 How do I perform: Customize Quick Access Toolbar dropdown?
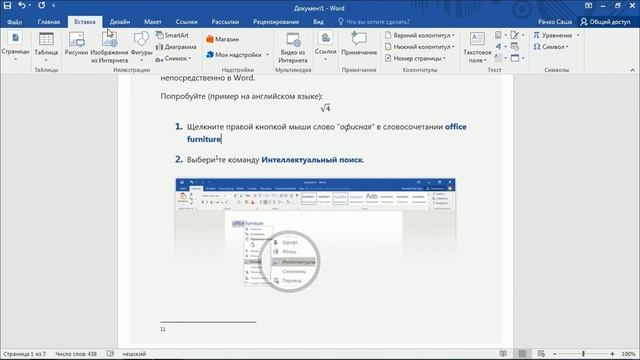tap(53, 6)
